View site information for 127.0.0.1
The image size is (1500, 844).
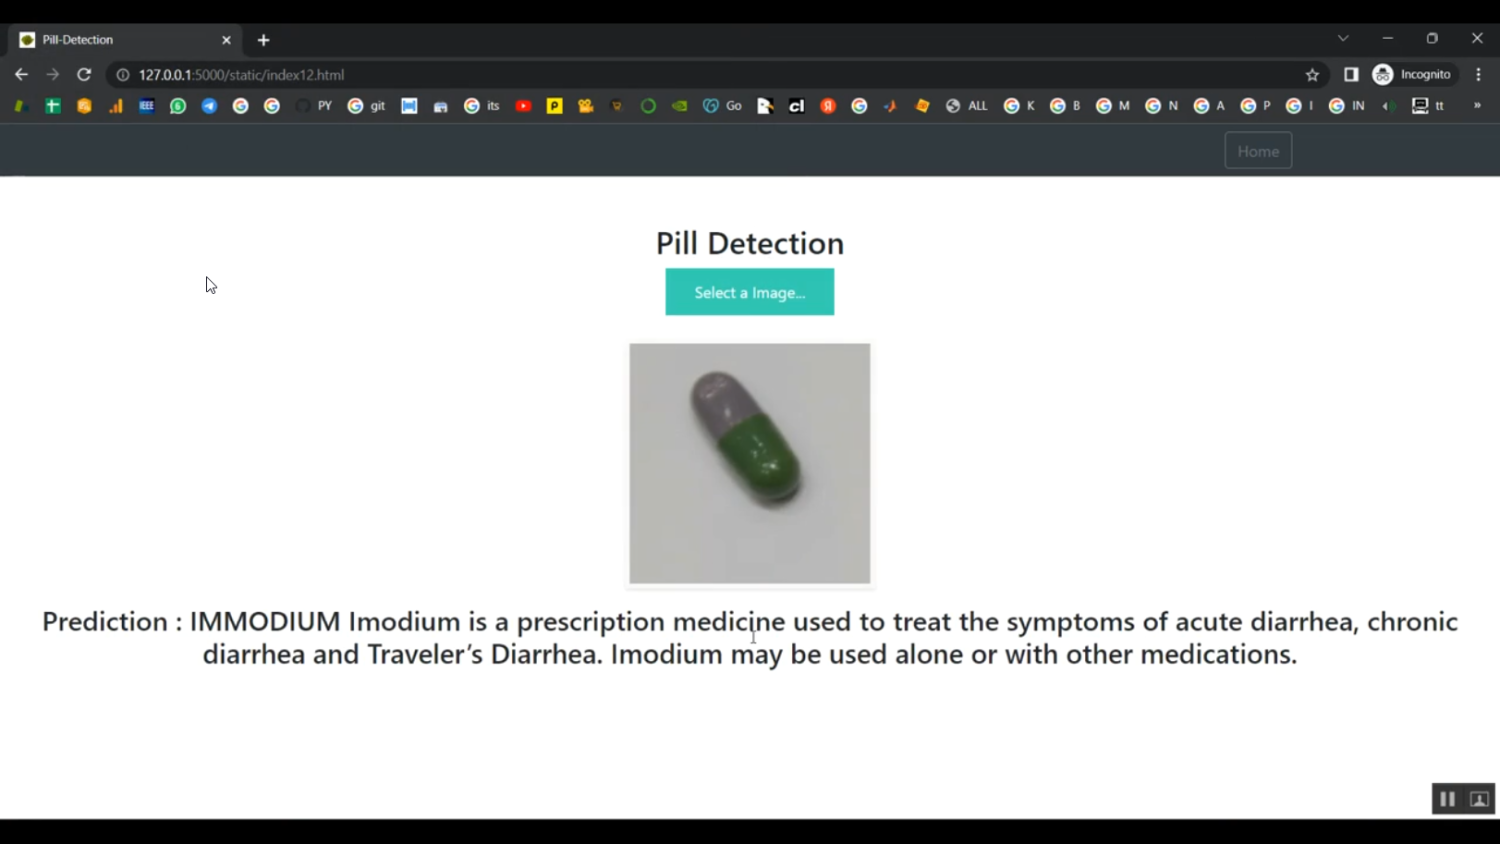point(123,75)
